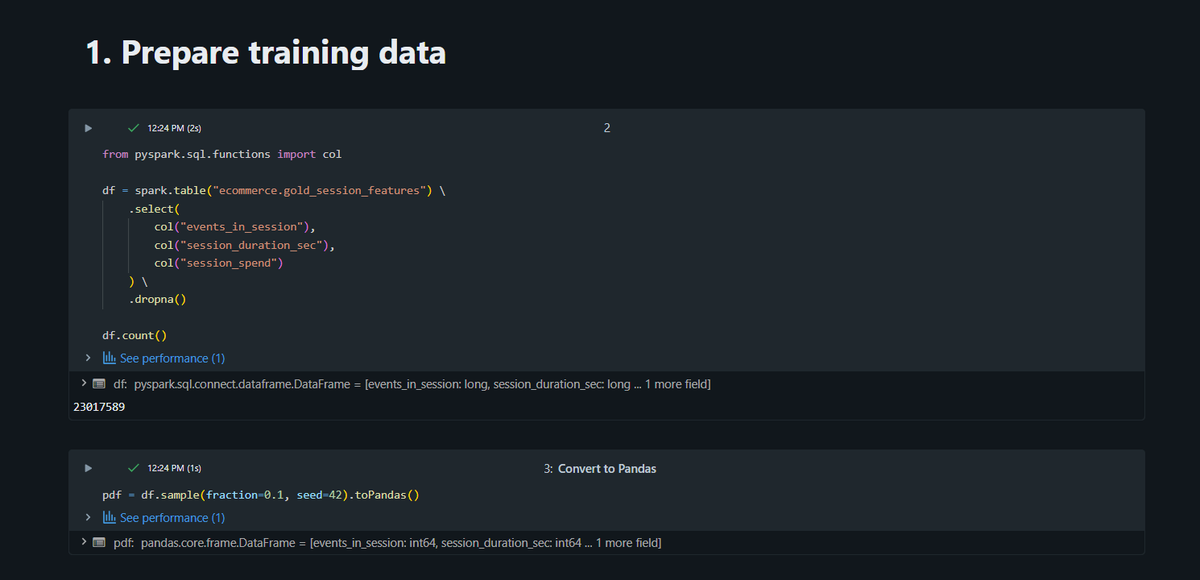The image size is (1200, 580).
Task: Click the '12:24 PM (1s)' run time
Action: (174, 468)
